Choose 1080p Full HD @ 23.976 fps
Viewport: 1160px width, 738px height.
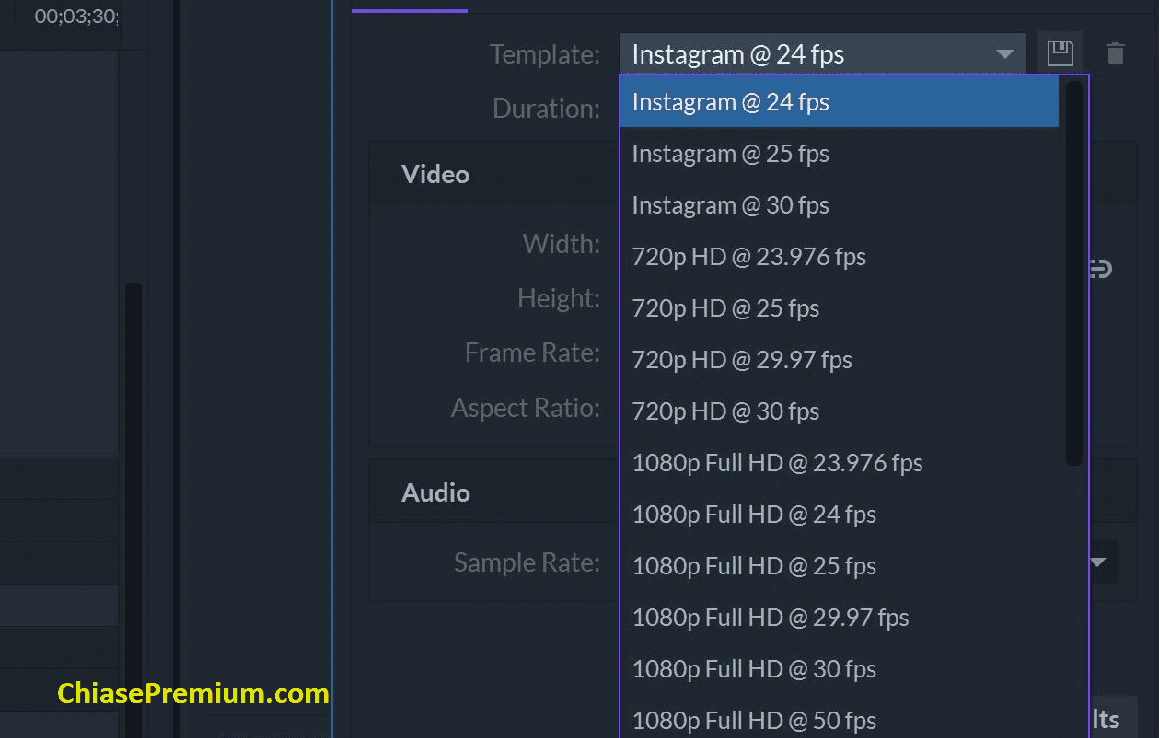(839, 463)
